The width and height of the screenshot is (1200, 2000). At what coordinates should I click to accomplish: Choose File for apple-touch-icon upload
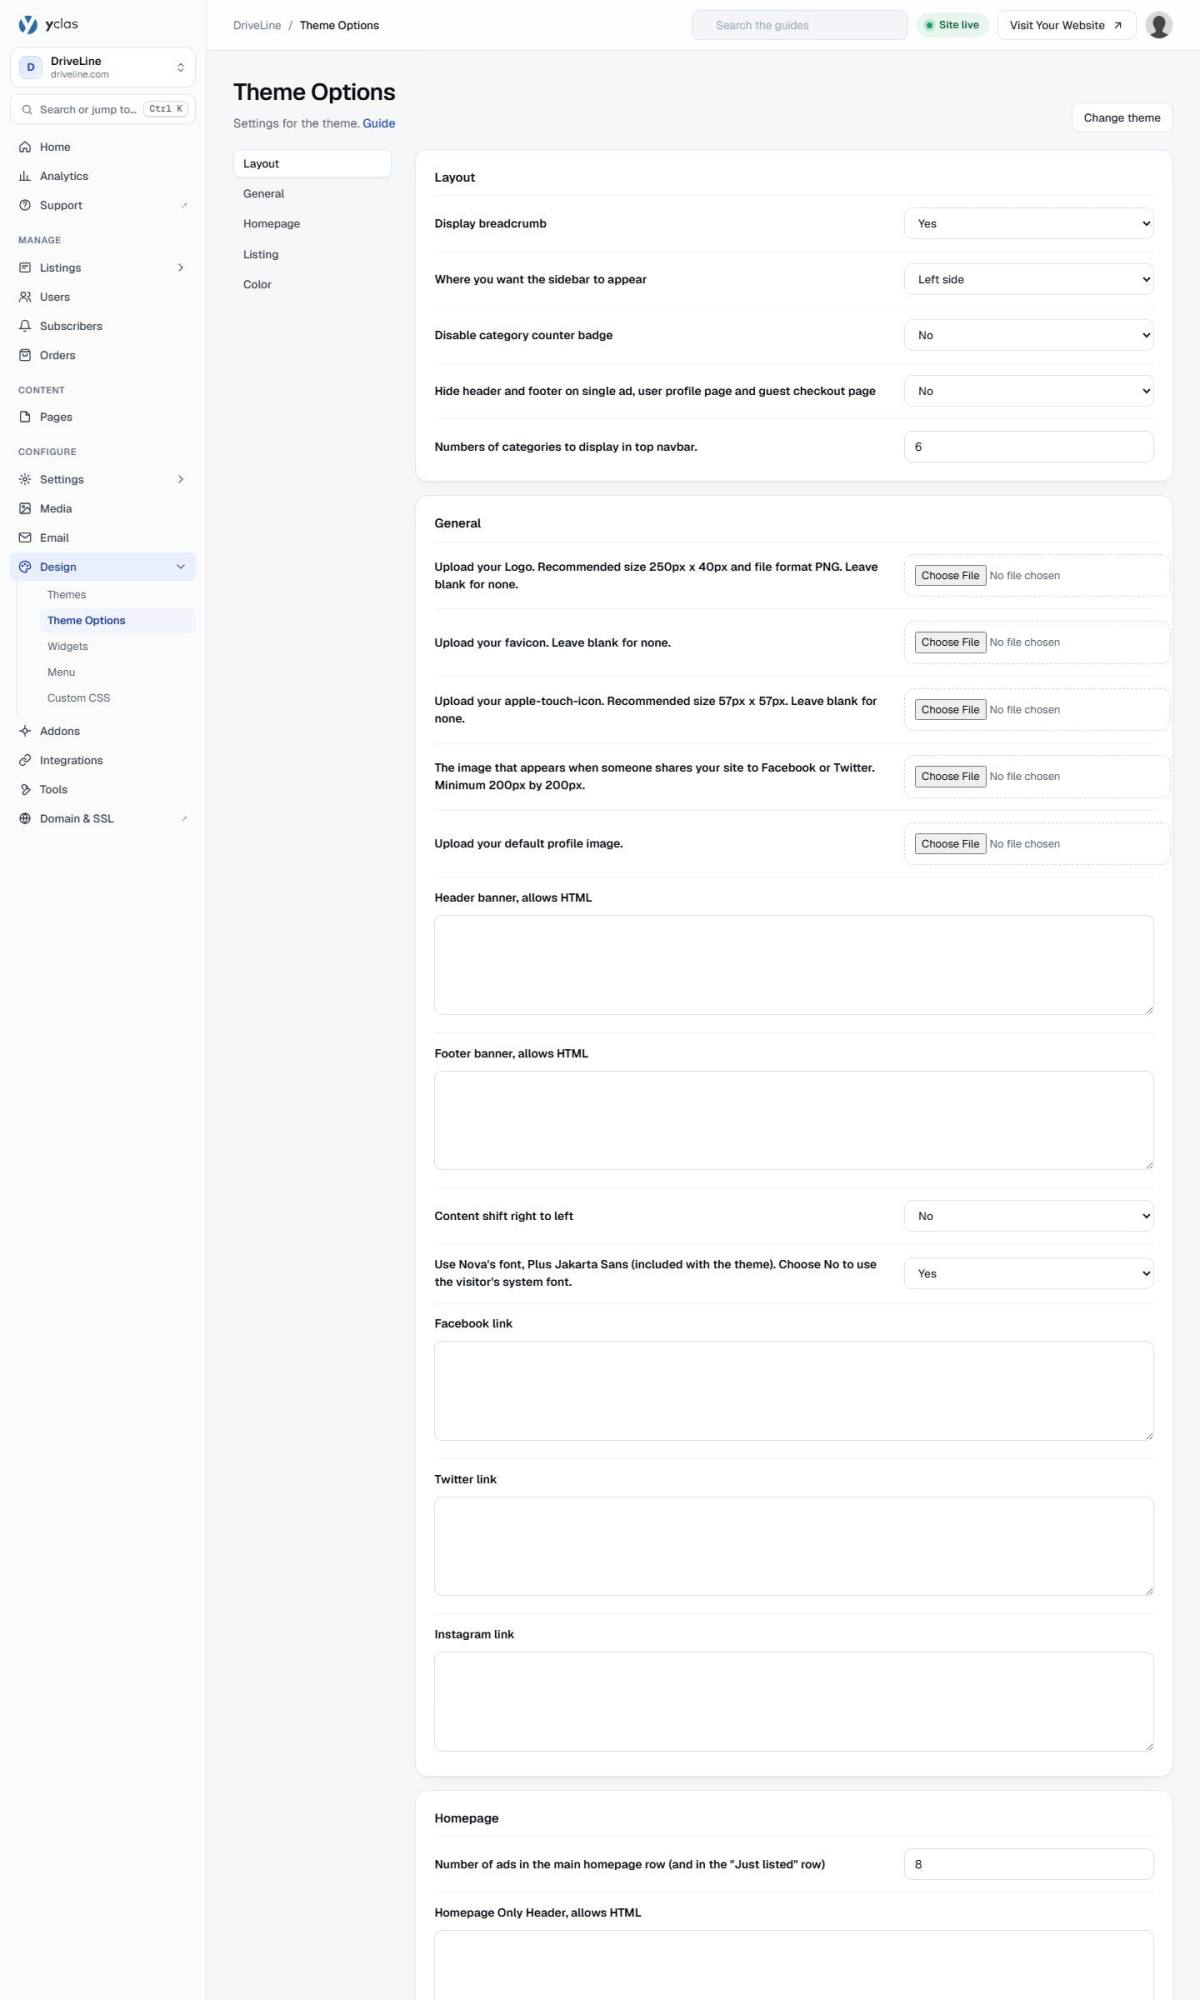[950, 710]
